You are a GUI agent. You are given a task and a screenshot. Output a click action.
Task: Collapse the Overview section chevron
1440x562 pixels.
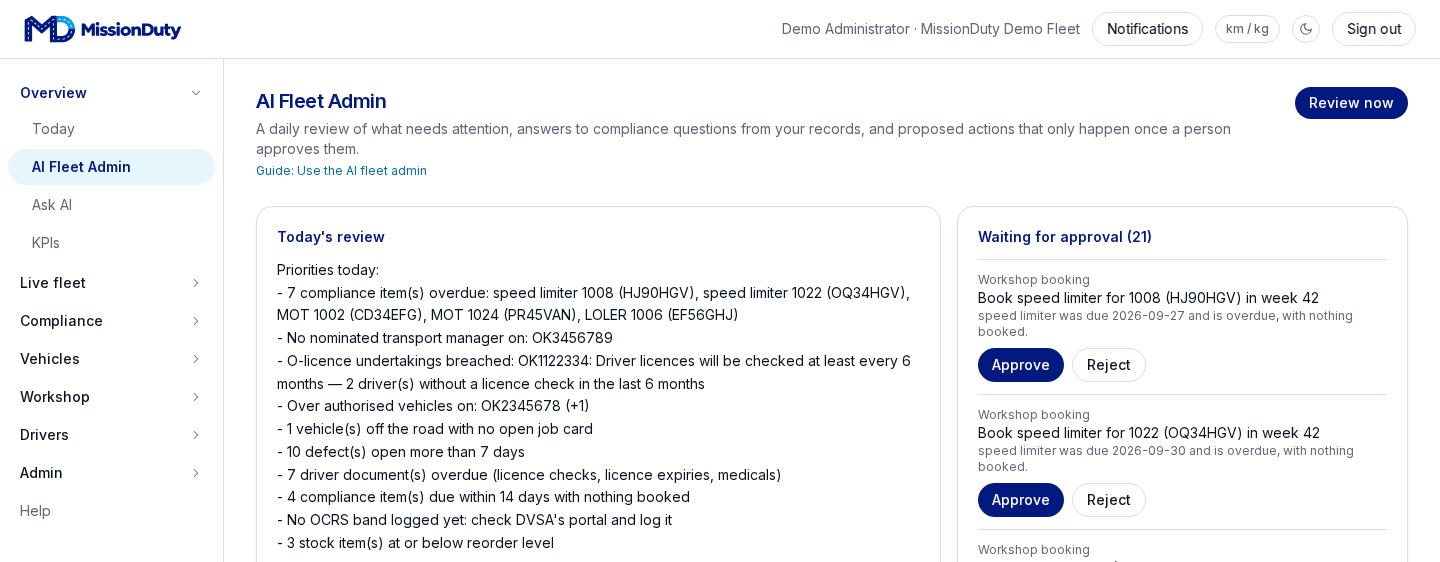pyautogui.click(x=196, y=93)
